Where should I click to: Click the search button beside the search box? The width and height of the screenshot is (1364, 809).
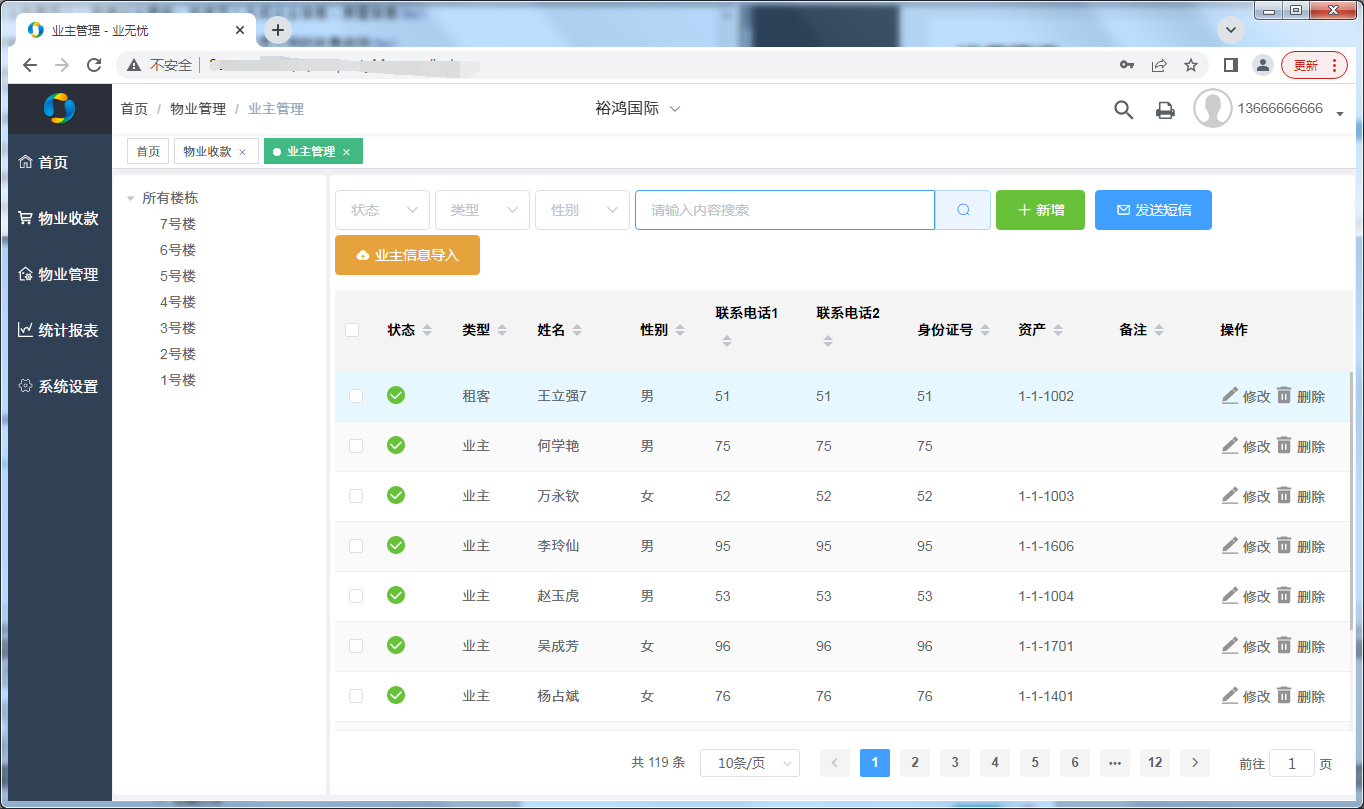(x=963, y=210)
